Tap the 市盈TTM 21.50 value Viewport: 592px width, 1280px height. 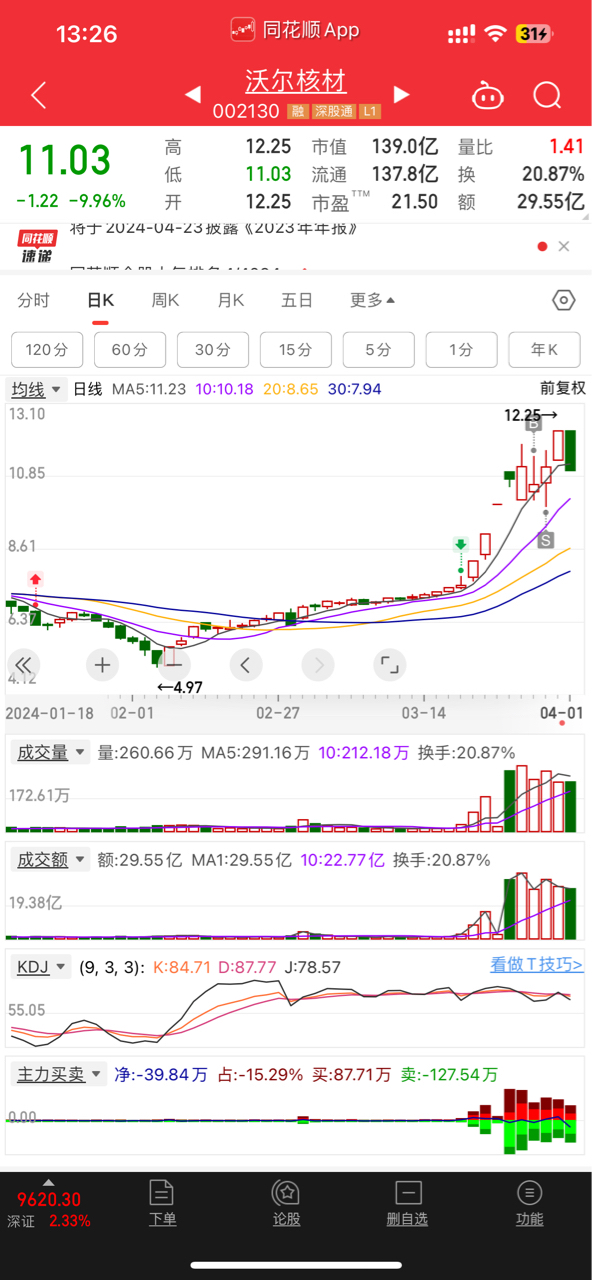click(414, 202)
